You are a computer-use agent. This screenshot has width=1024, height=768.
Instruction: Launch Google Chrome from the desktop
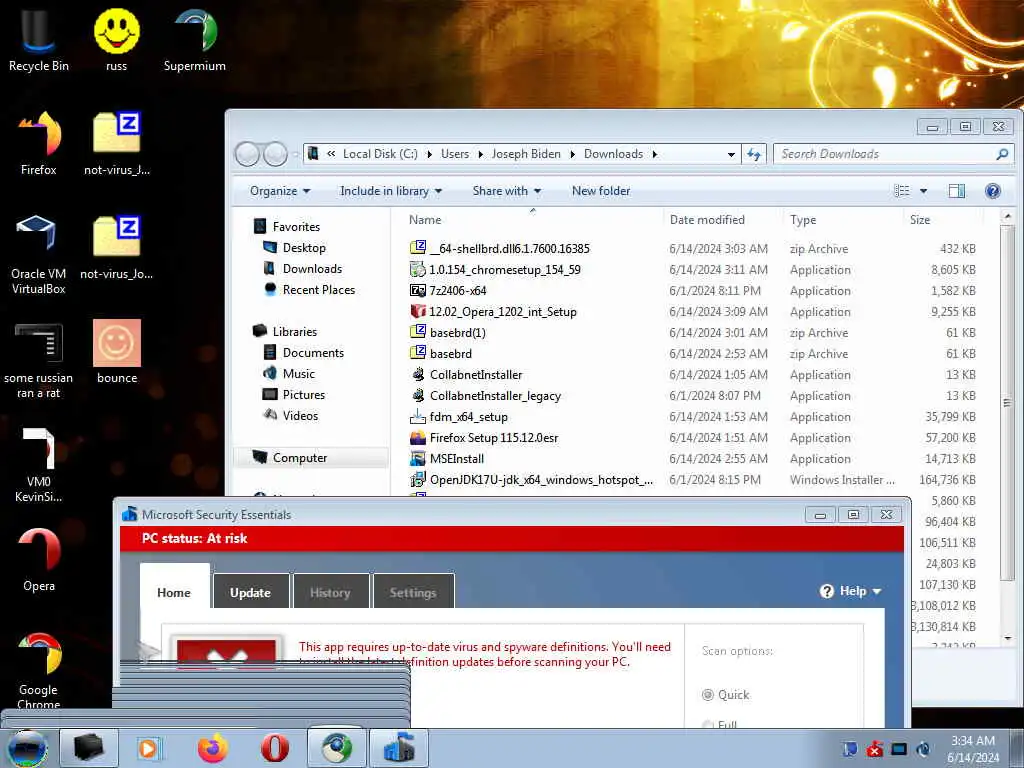pos(39,671)
